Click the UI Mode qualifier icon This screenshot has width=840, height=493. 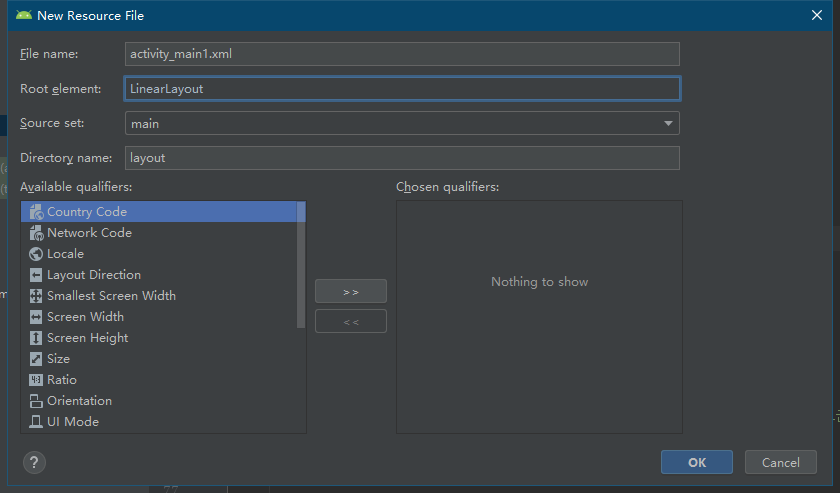[36, 422]
